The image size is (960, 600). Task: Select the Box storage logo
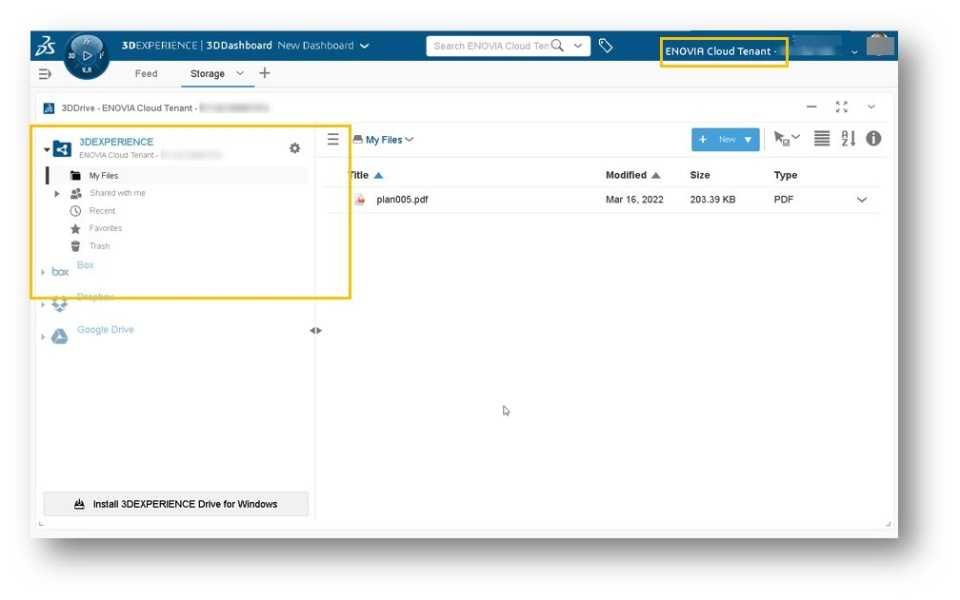(x=60, y=272)
